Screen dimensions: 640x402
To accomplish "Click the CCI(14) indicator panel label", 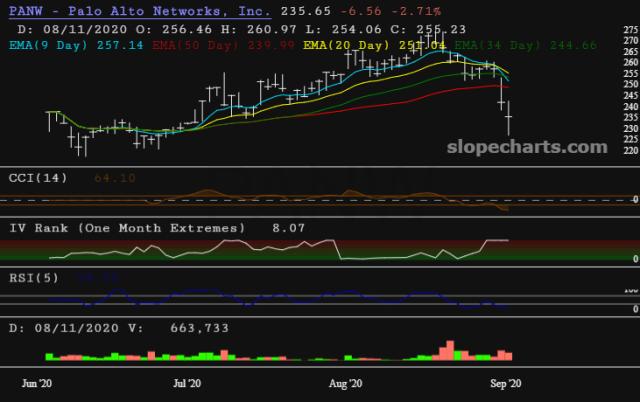I will 39,178.
